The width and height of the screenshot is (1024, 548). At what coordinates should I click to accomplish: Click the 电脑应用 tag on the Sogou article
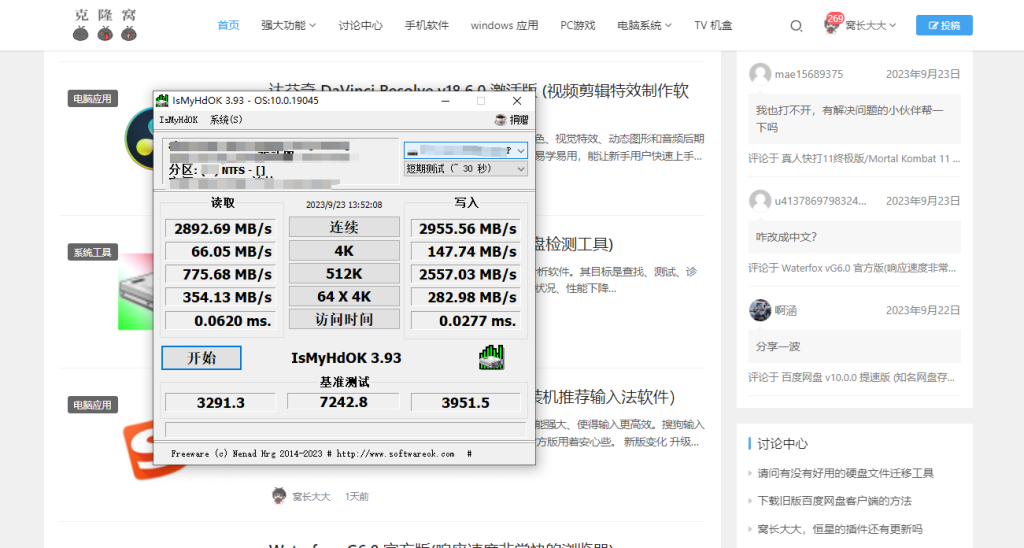(93, 405)
